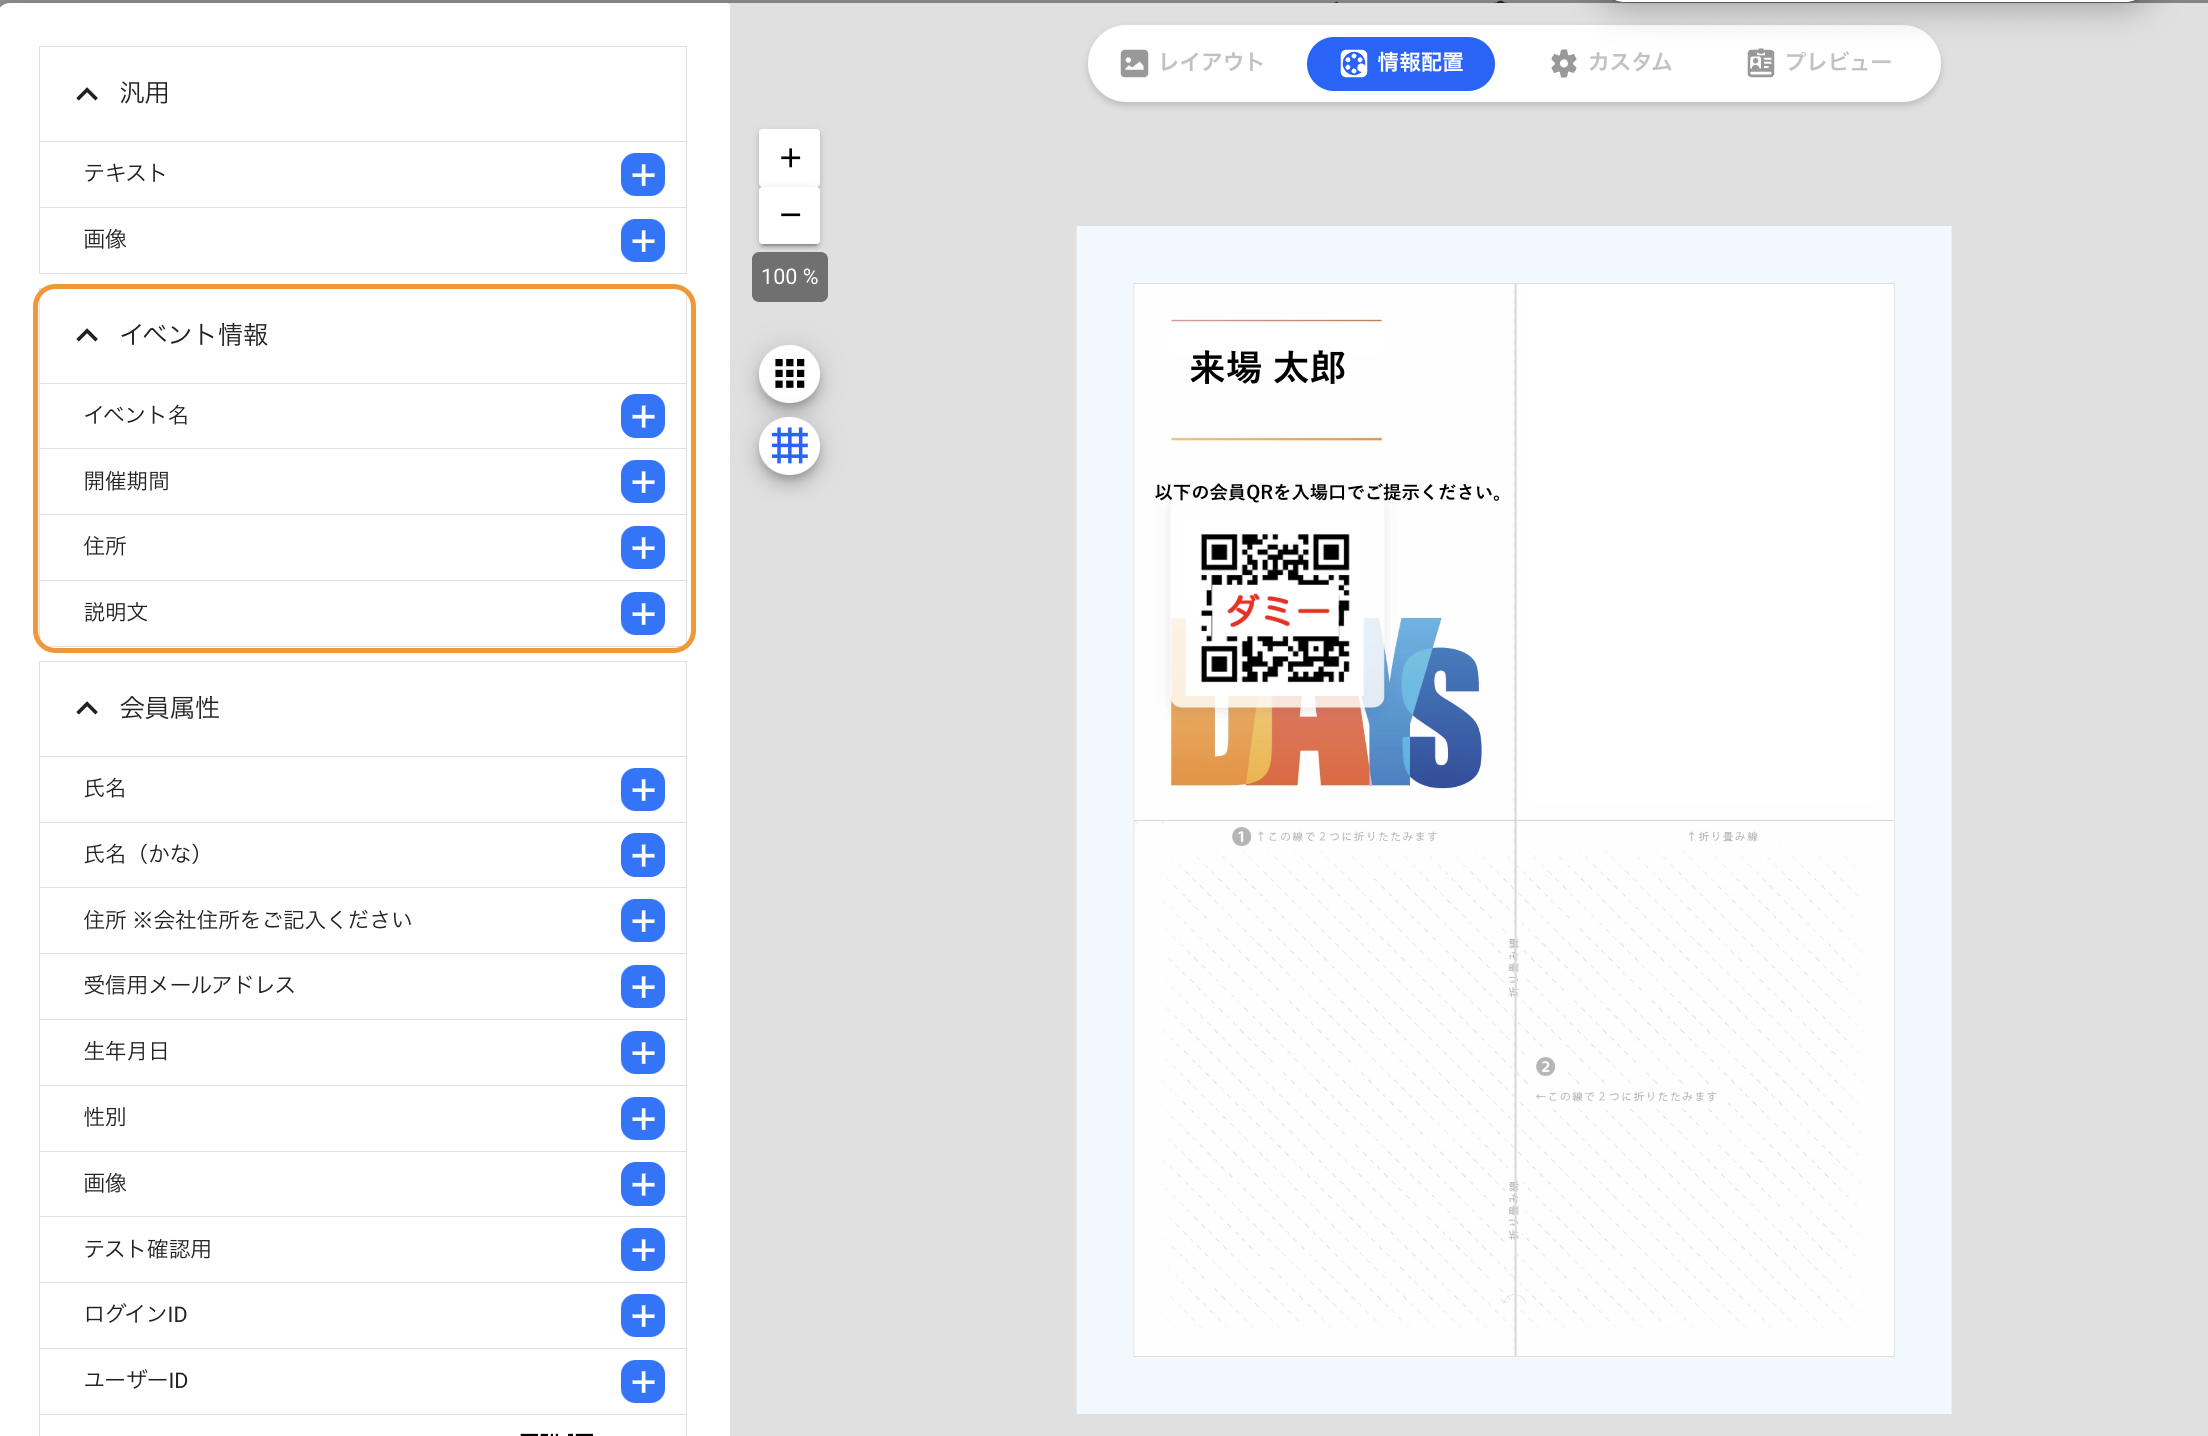
Task: Add the 生年月日 field
Action: 643,1053
